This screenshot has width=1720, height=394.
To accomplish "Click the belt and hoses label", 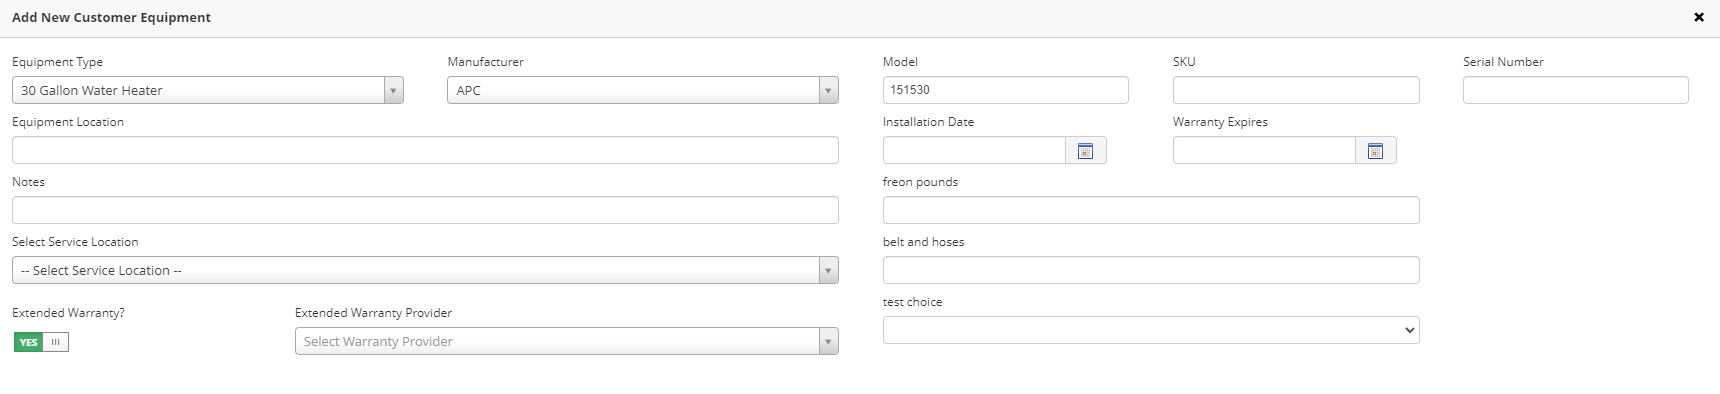I will point(923,242).
